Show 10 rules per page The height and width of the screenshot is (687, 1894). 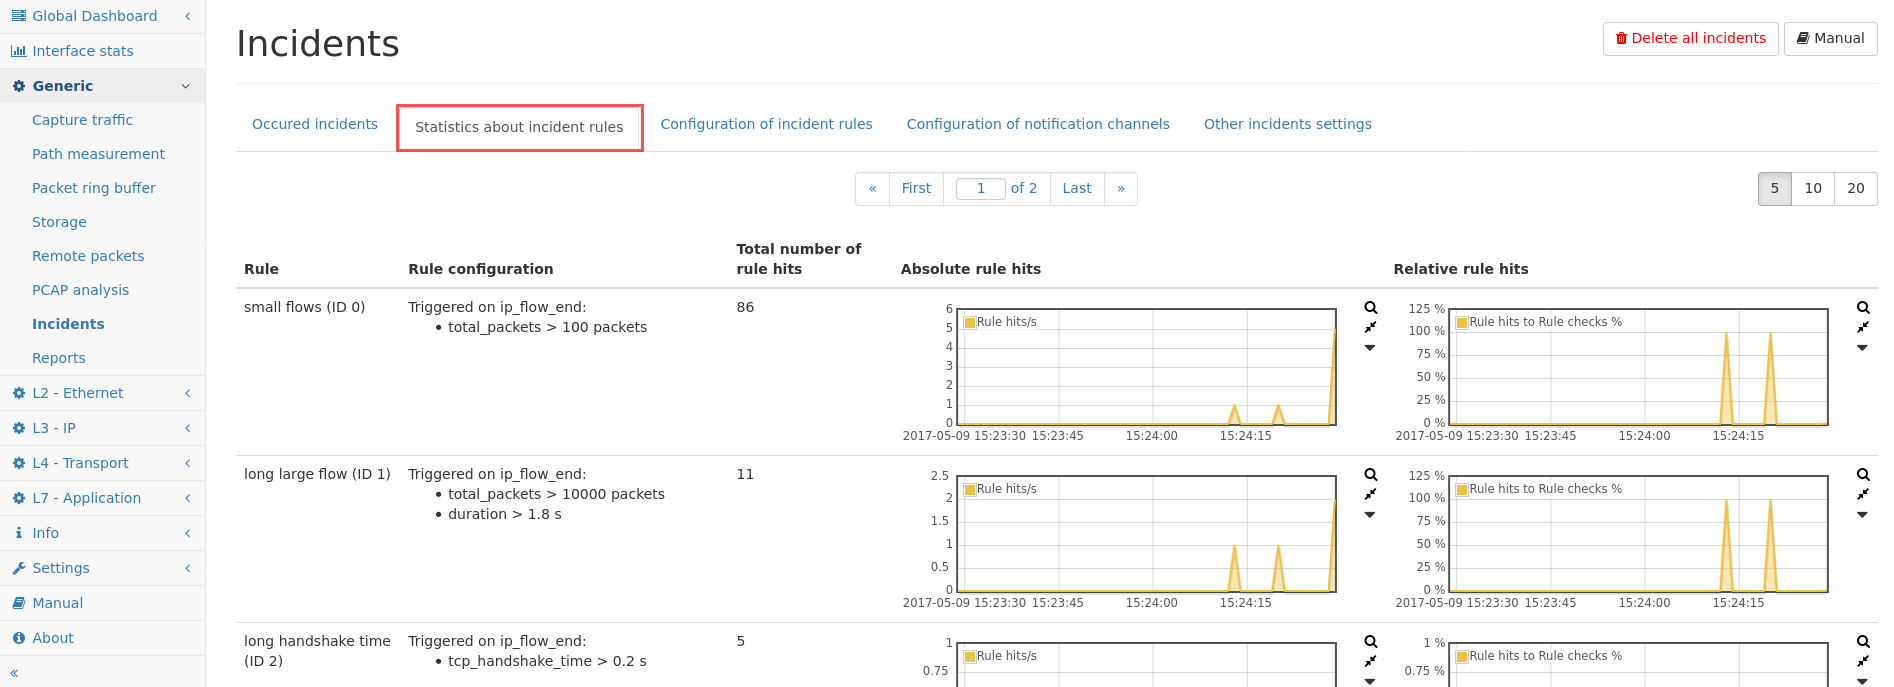click(1813, 188)
